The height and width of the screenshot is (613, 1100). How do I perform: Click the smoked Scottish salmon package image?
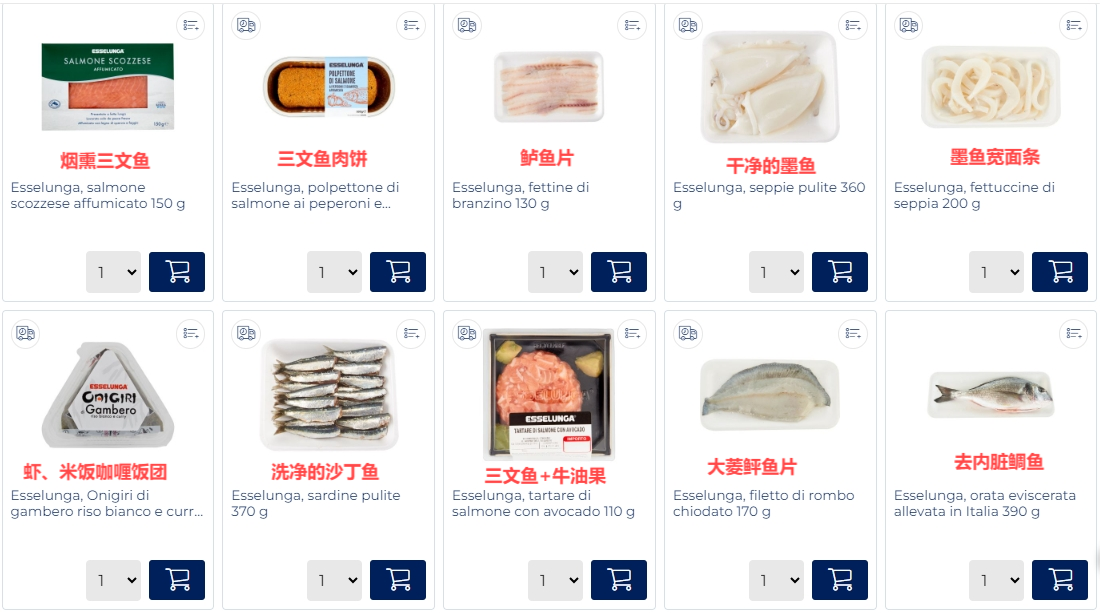(x=107, y=87)
